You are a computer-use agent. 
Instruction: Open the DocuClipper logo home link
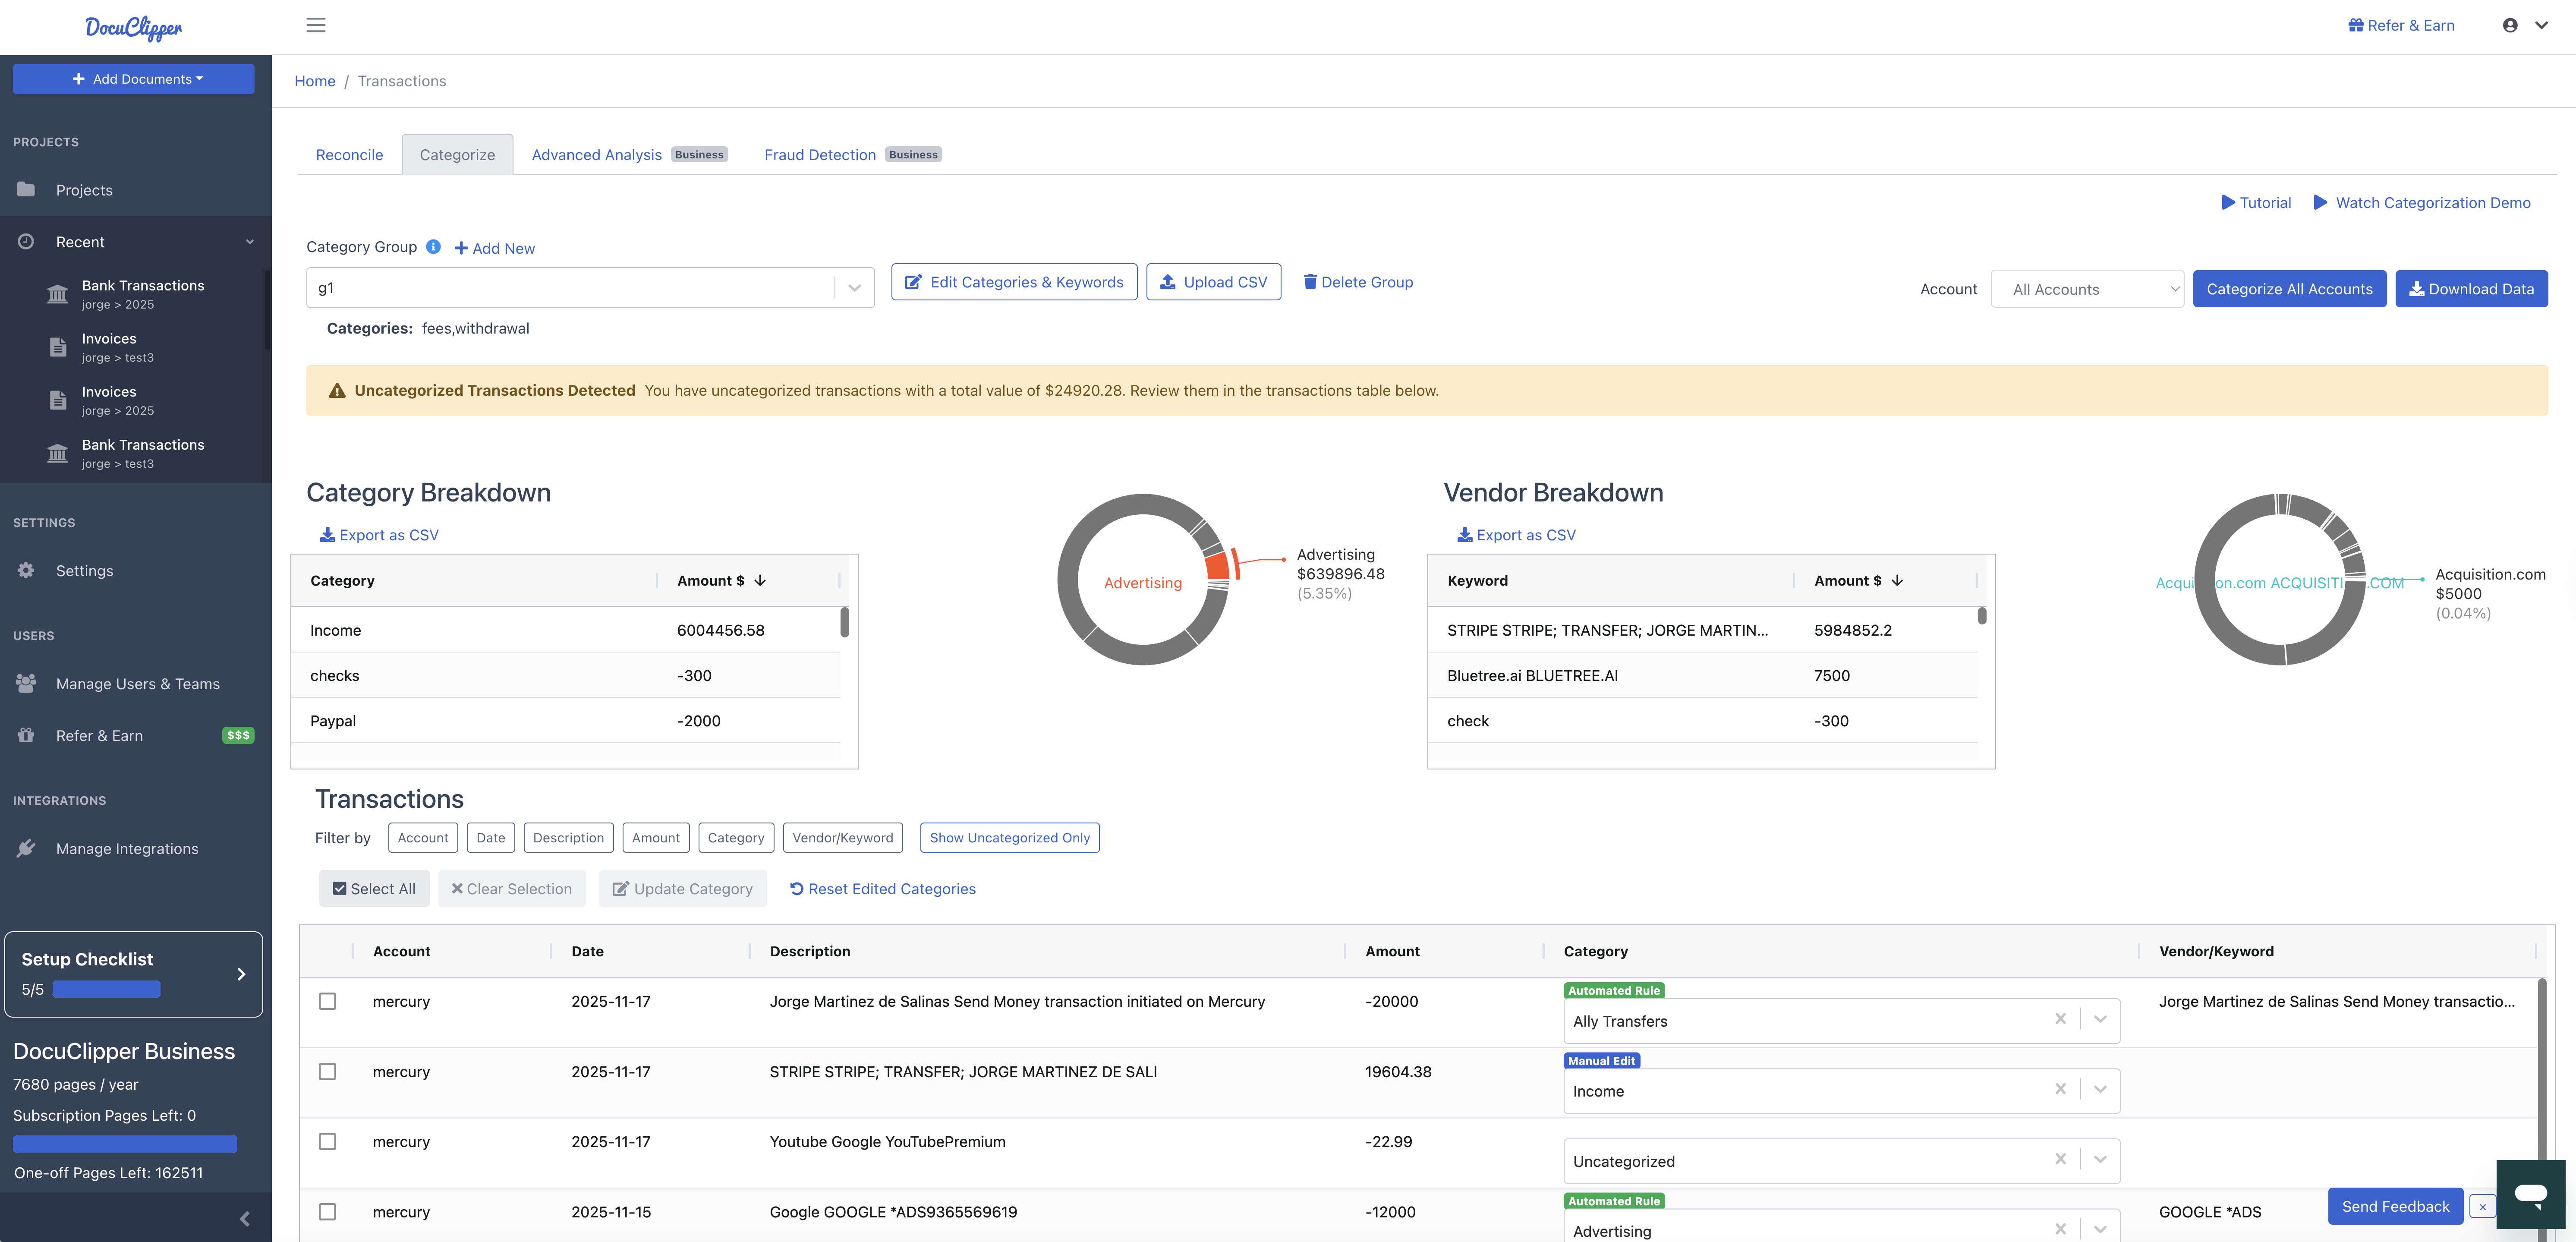pos(134,28)
